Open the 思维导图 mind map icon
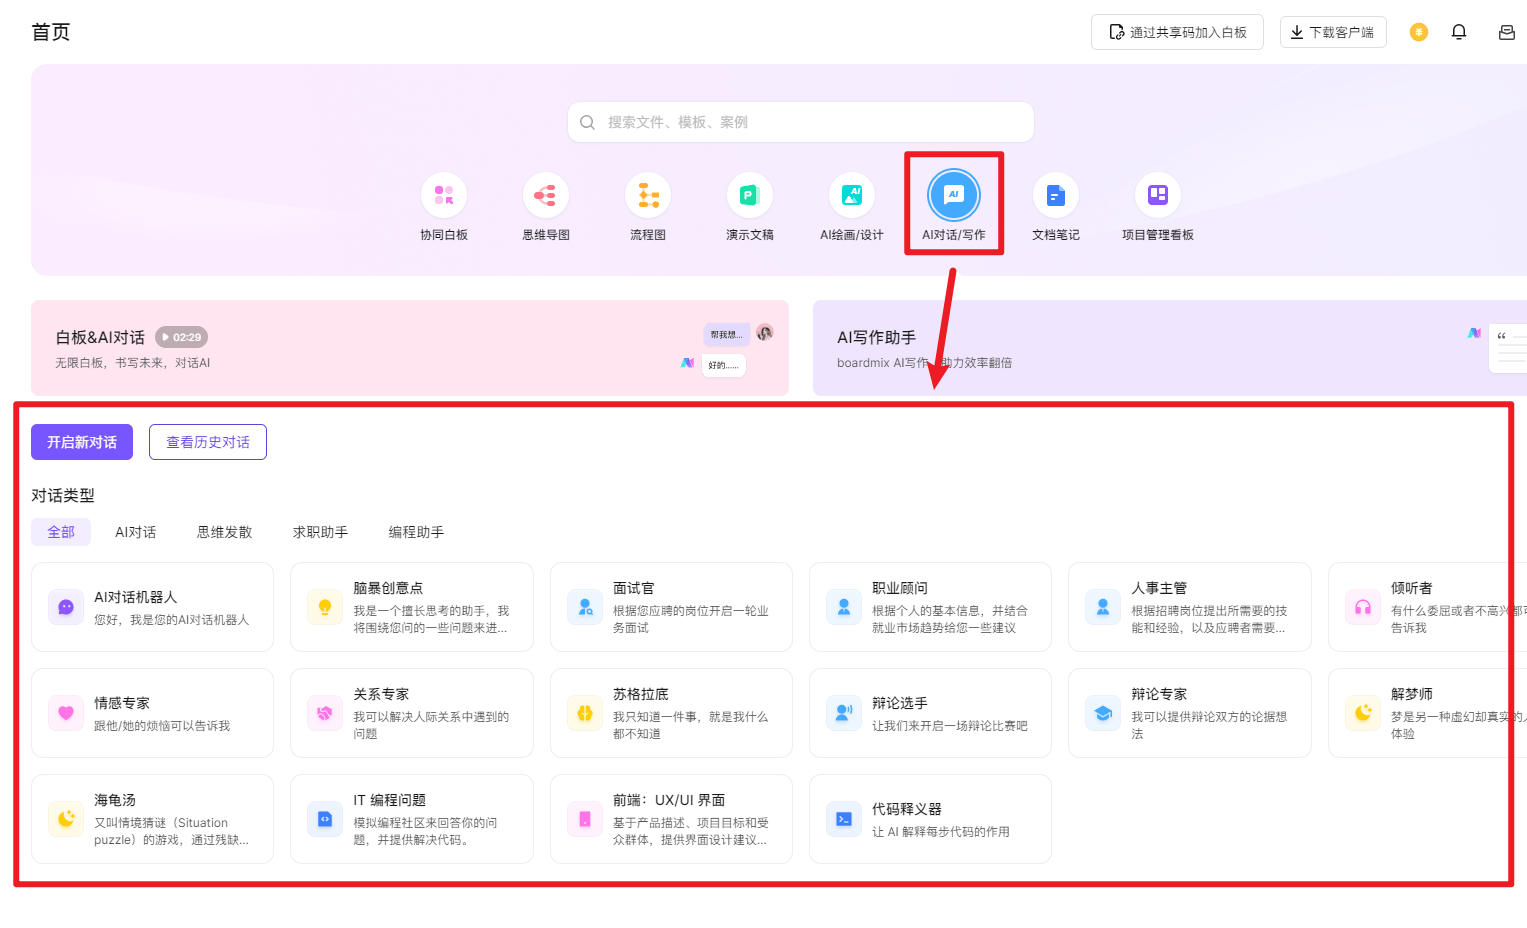Screen dimensions: 1527x928 546,196
